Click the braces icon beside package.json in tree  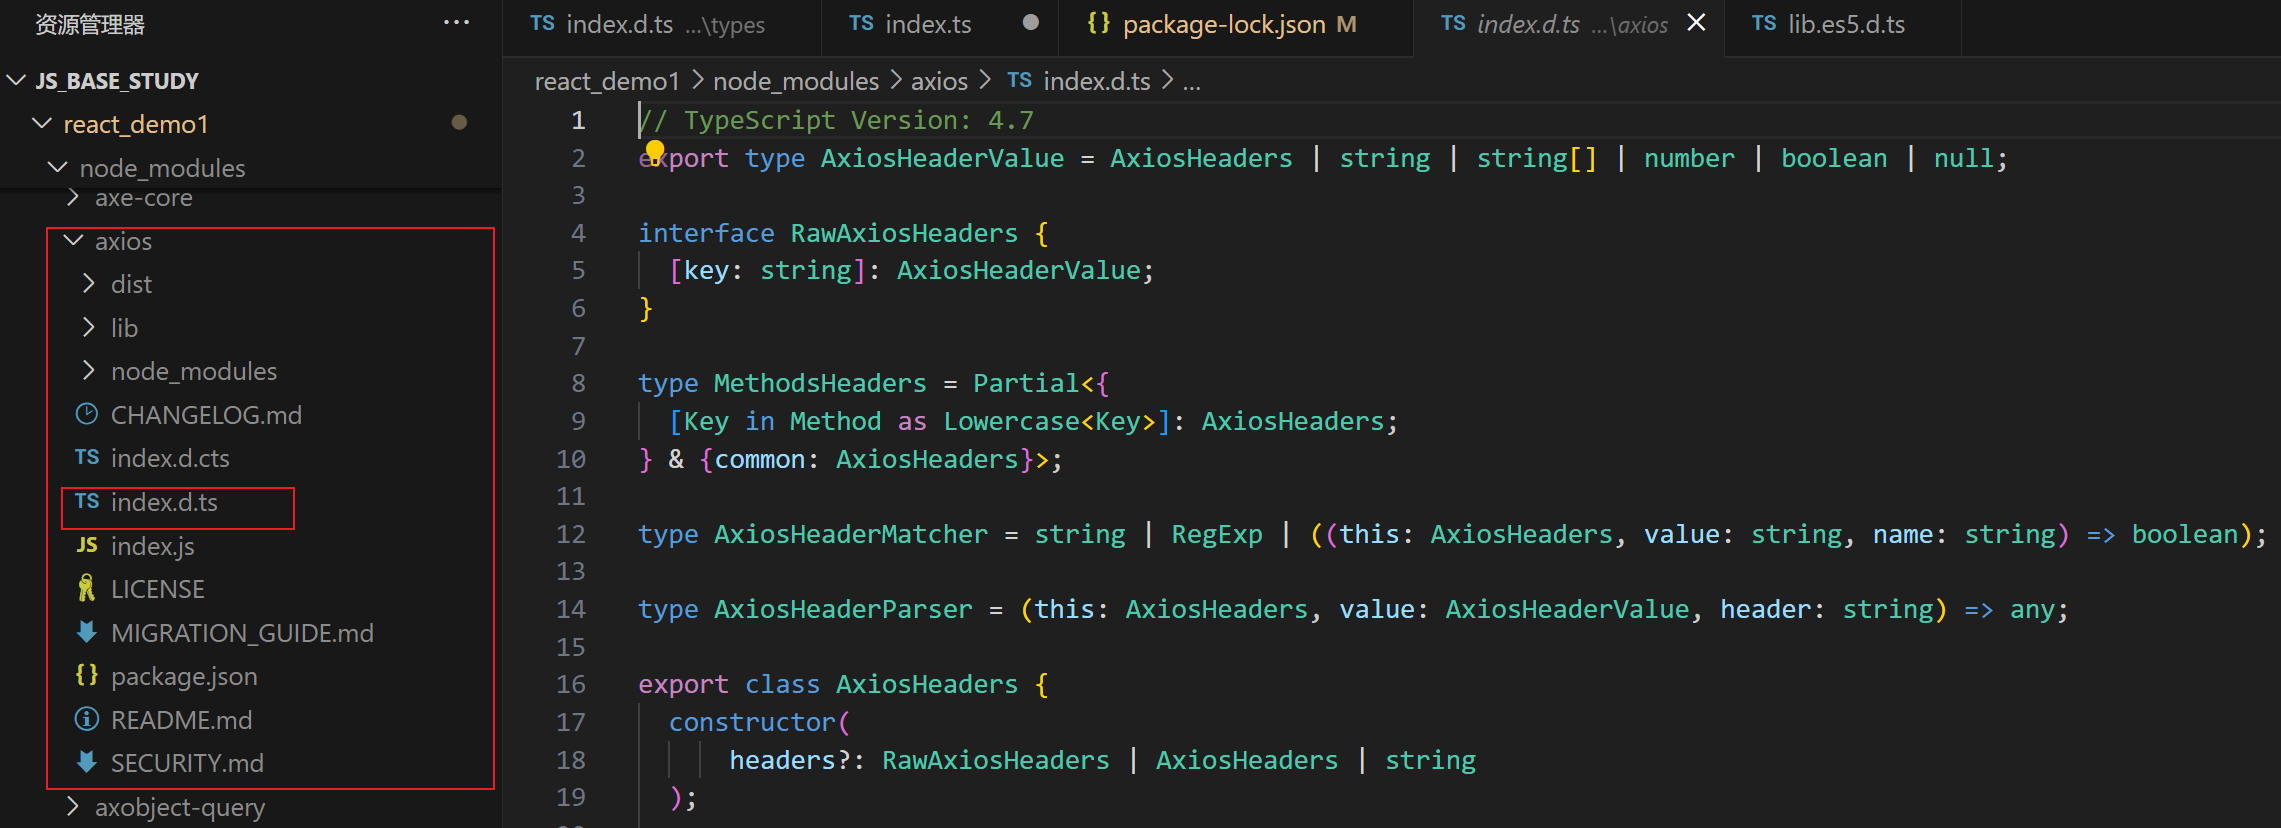[x=87, y=675]
